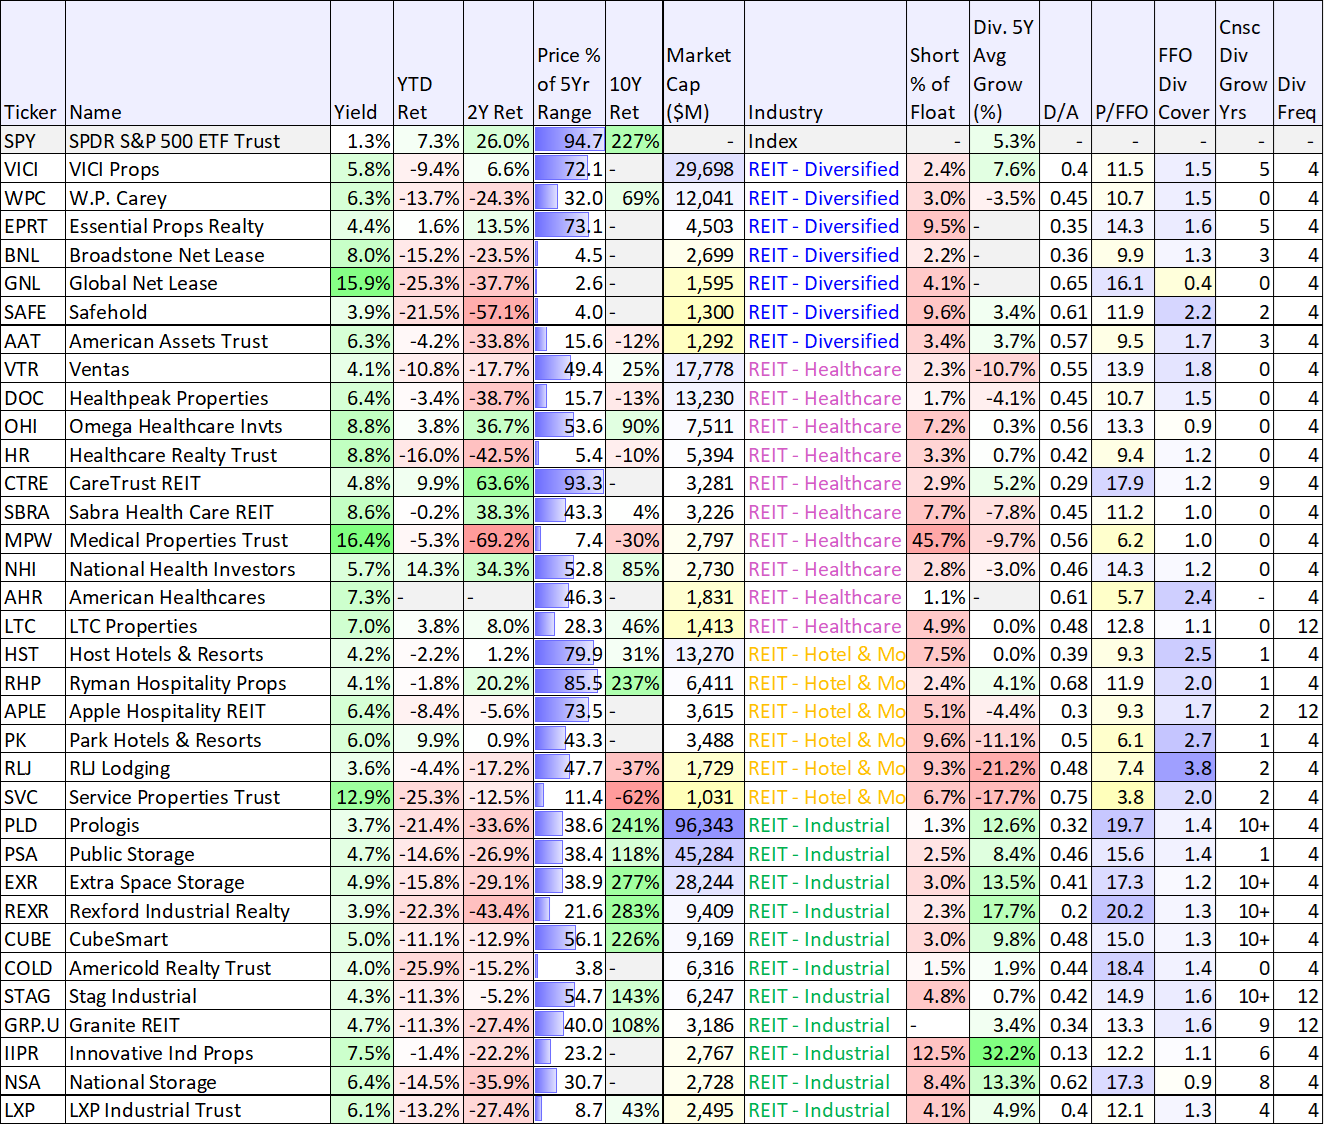This screenshot has height=1125, width=1324.
Task: Click Innovative Ind Props div growth 32.2%
Action: click(x=1005, y=1053)
